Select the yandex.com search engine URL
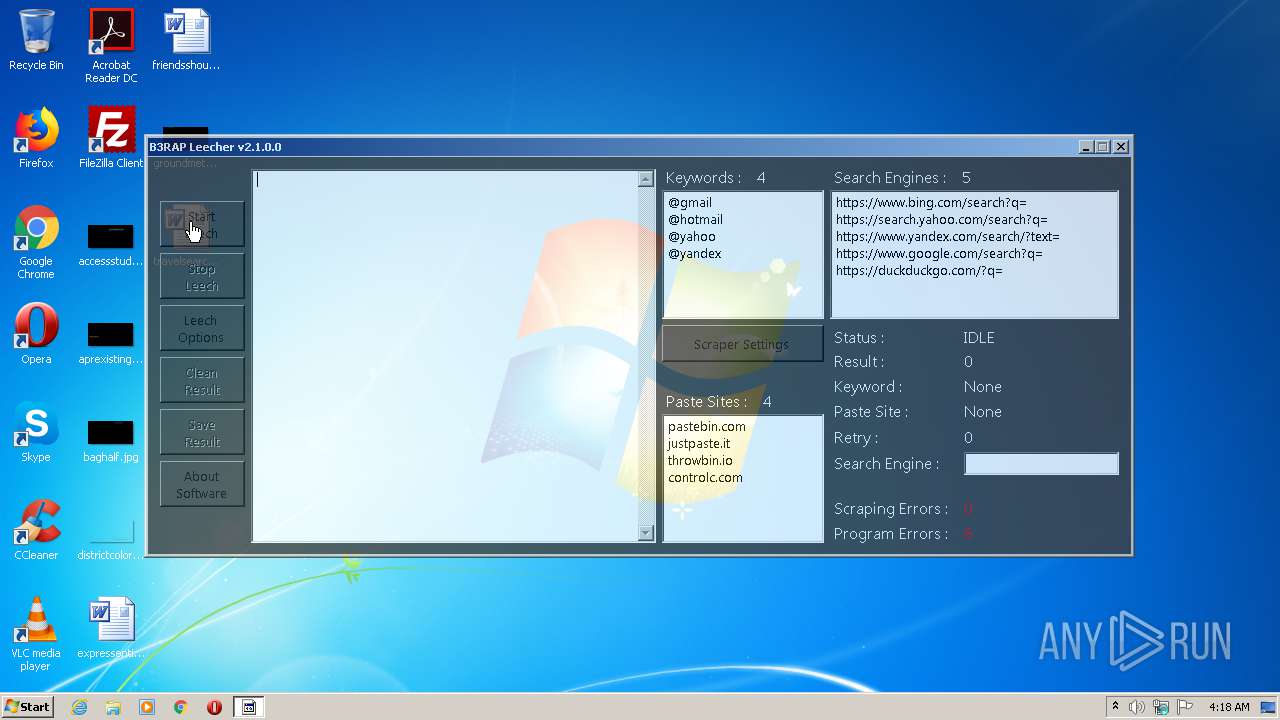The height and width of the screenshot is (720, 1280). [x=947, y=236]
